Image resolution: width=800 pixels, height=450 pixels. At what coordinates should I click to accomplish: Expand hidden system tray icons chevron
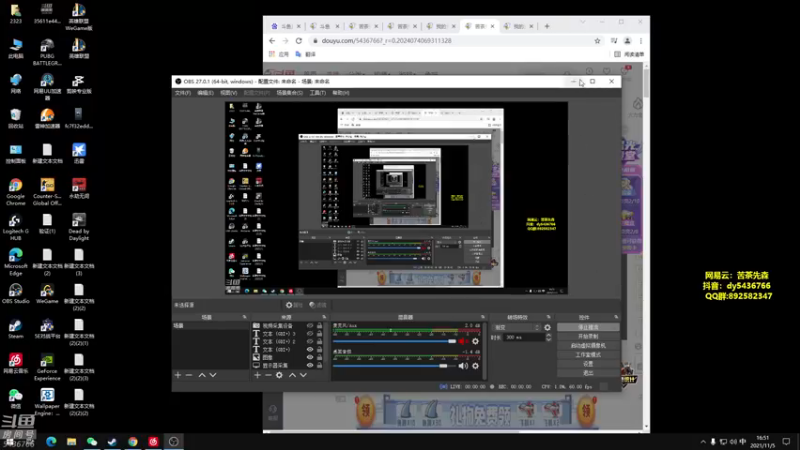[703, 442]
